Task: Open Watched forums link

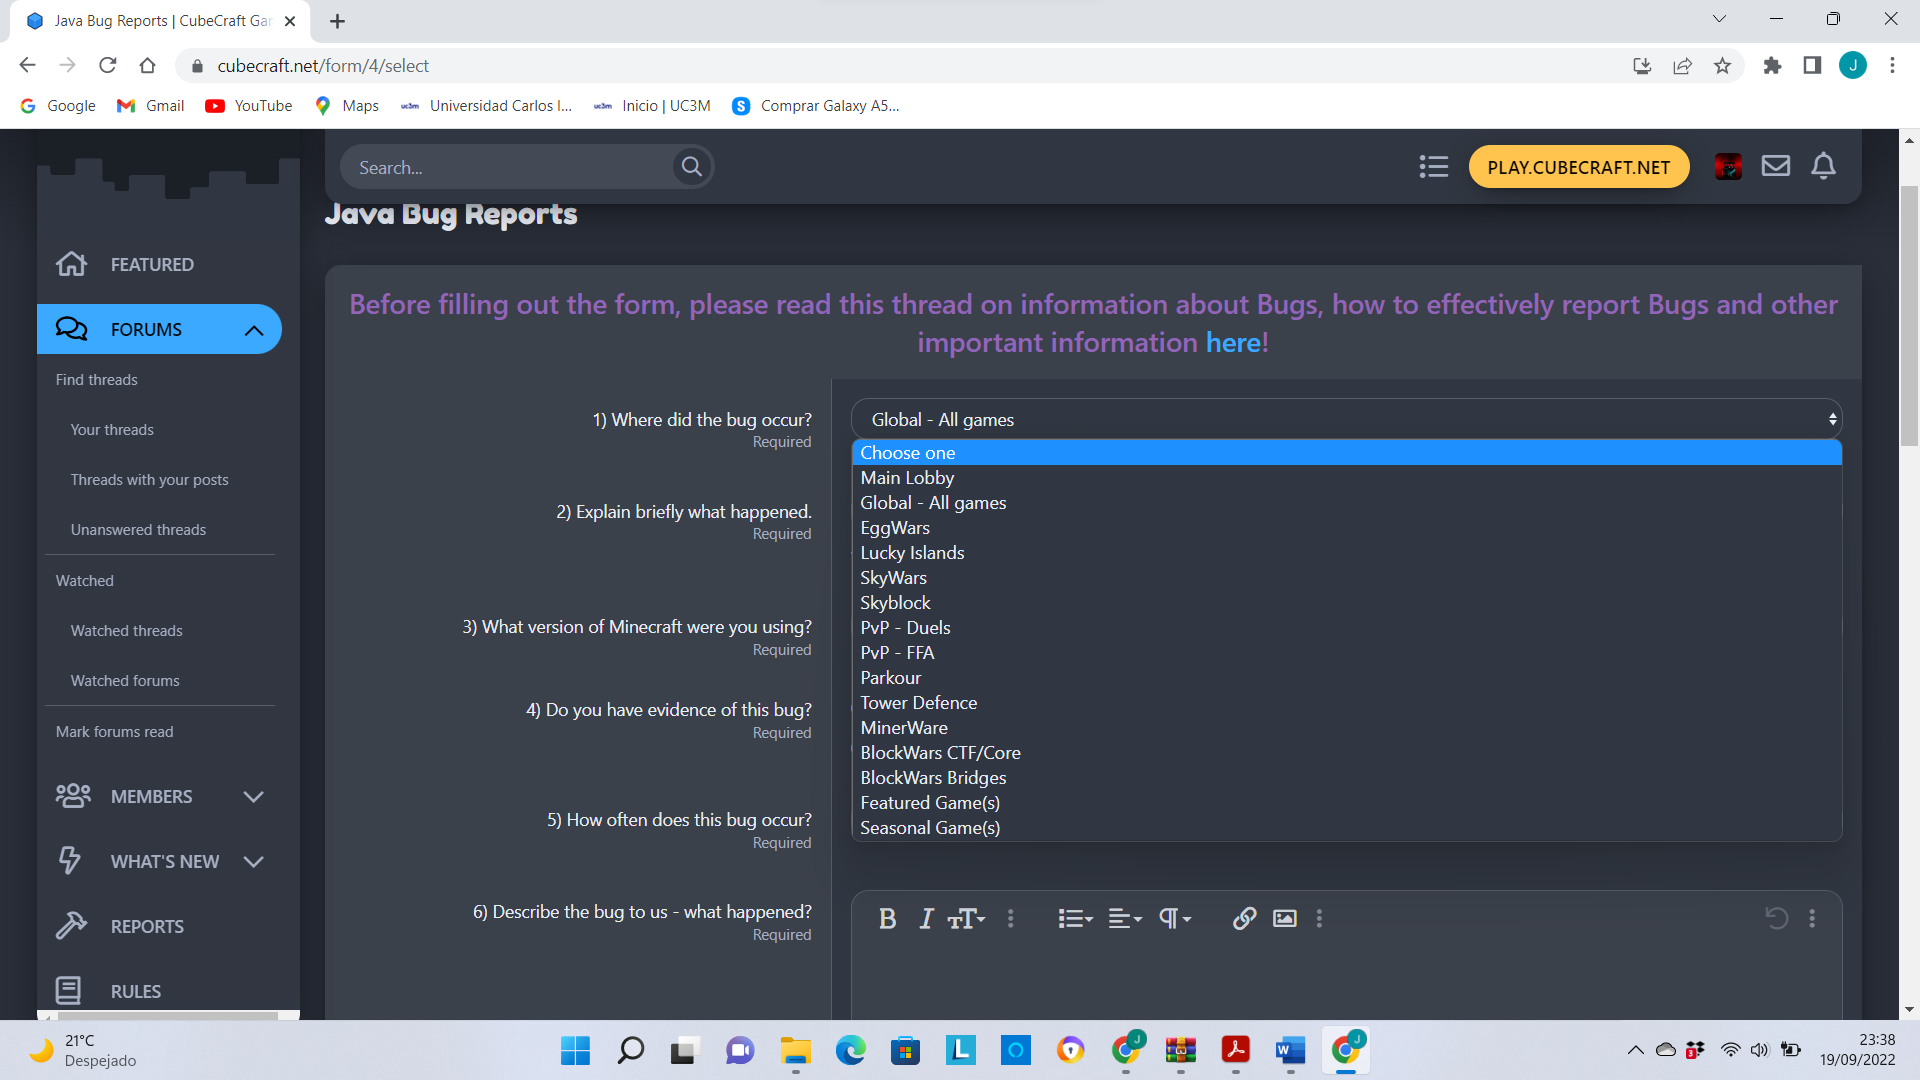Action: [x=125, y=681]
